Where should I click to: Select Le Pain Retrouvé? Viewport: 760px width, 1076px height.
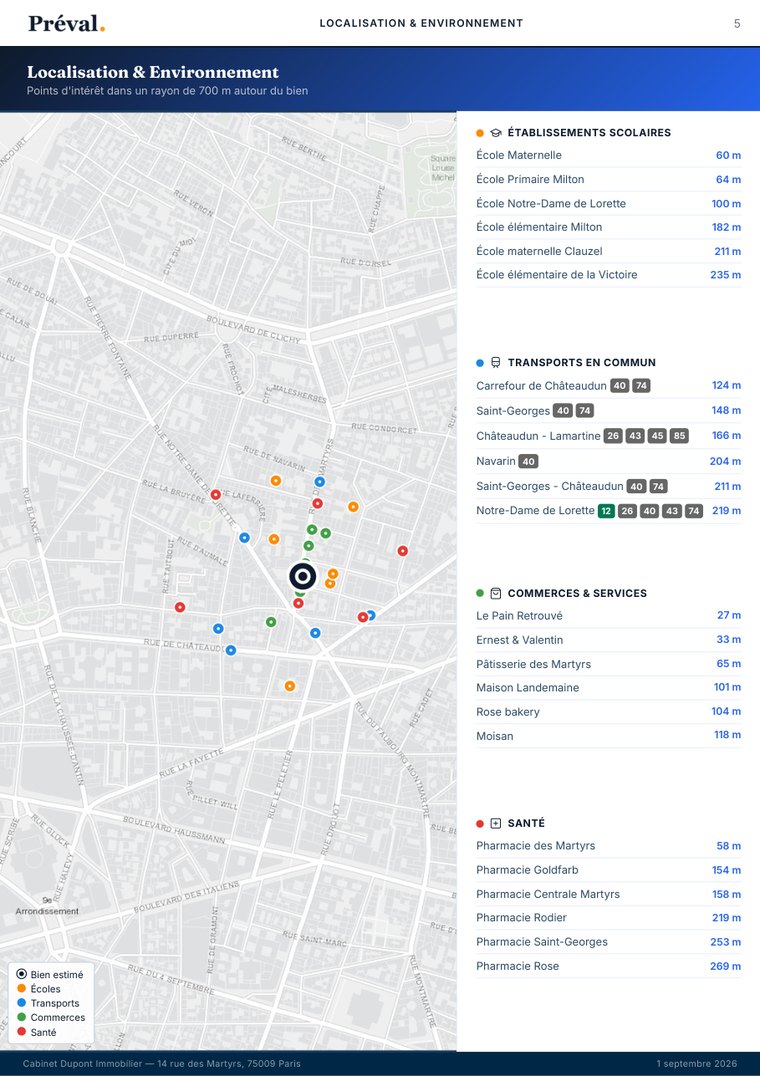coord(608,616)
